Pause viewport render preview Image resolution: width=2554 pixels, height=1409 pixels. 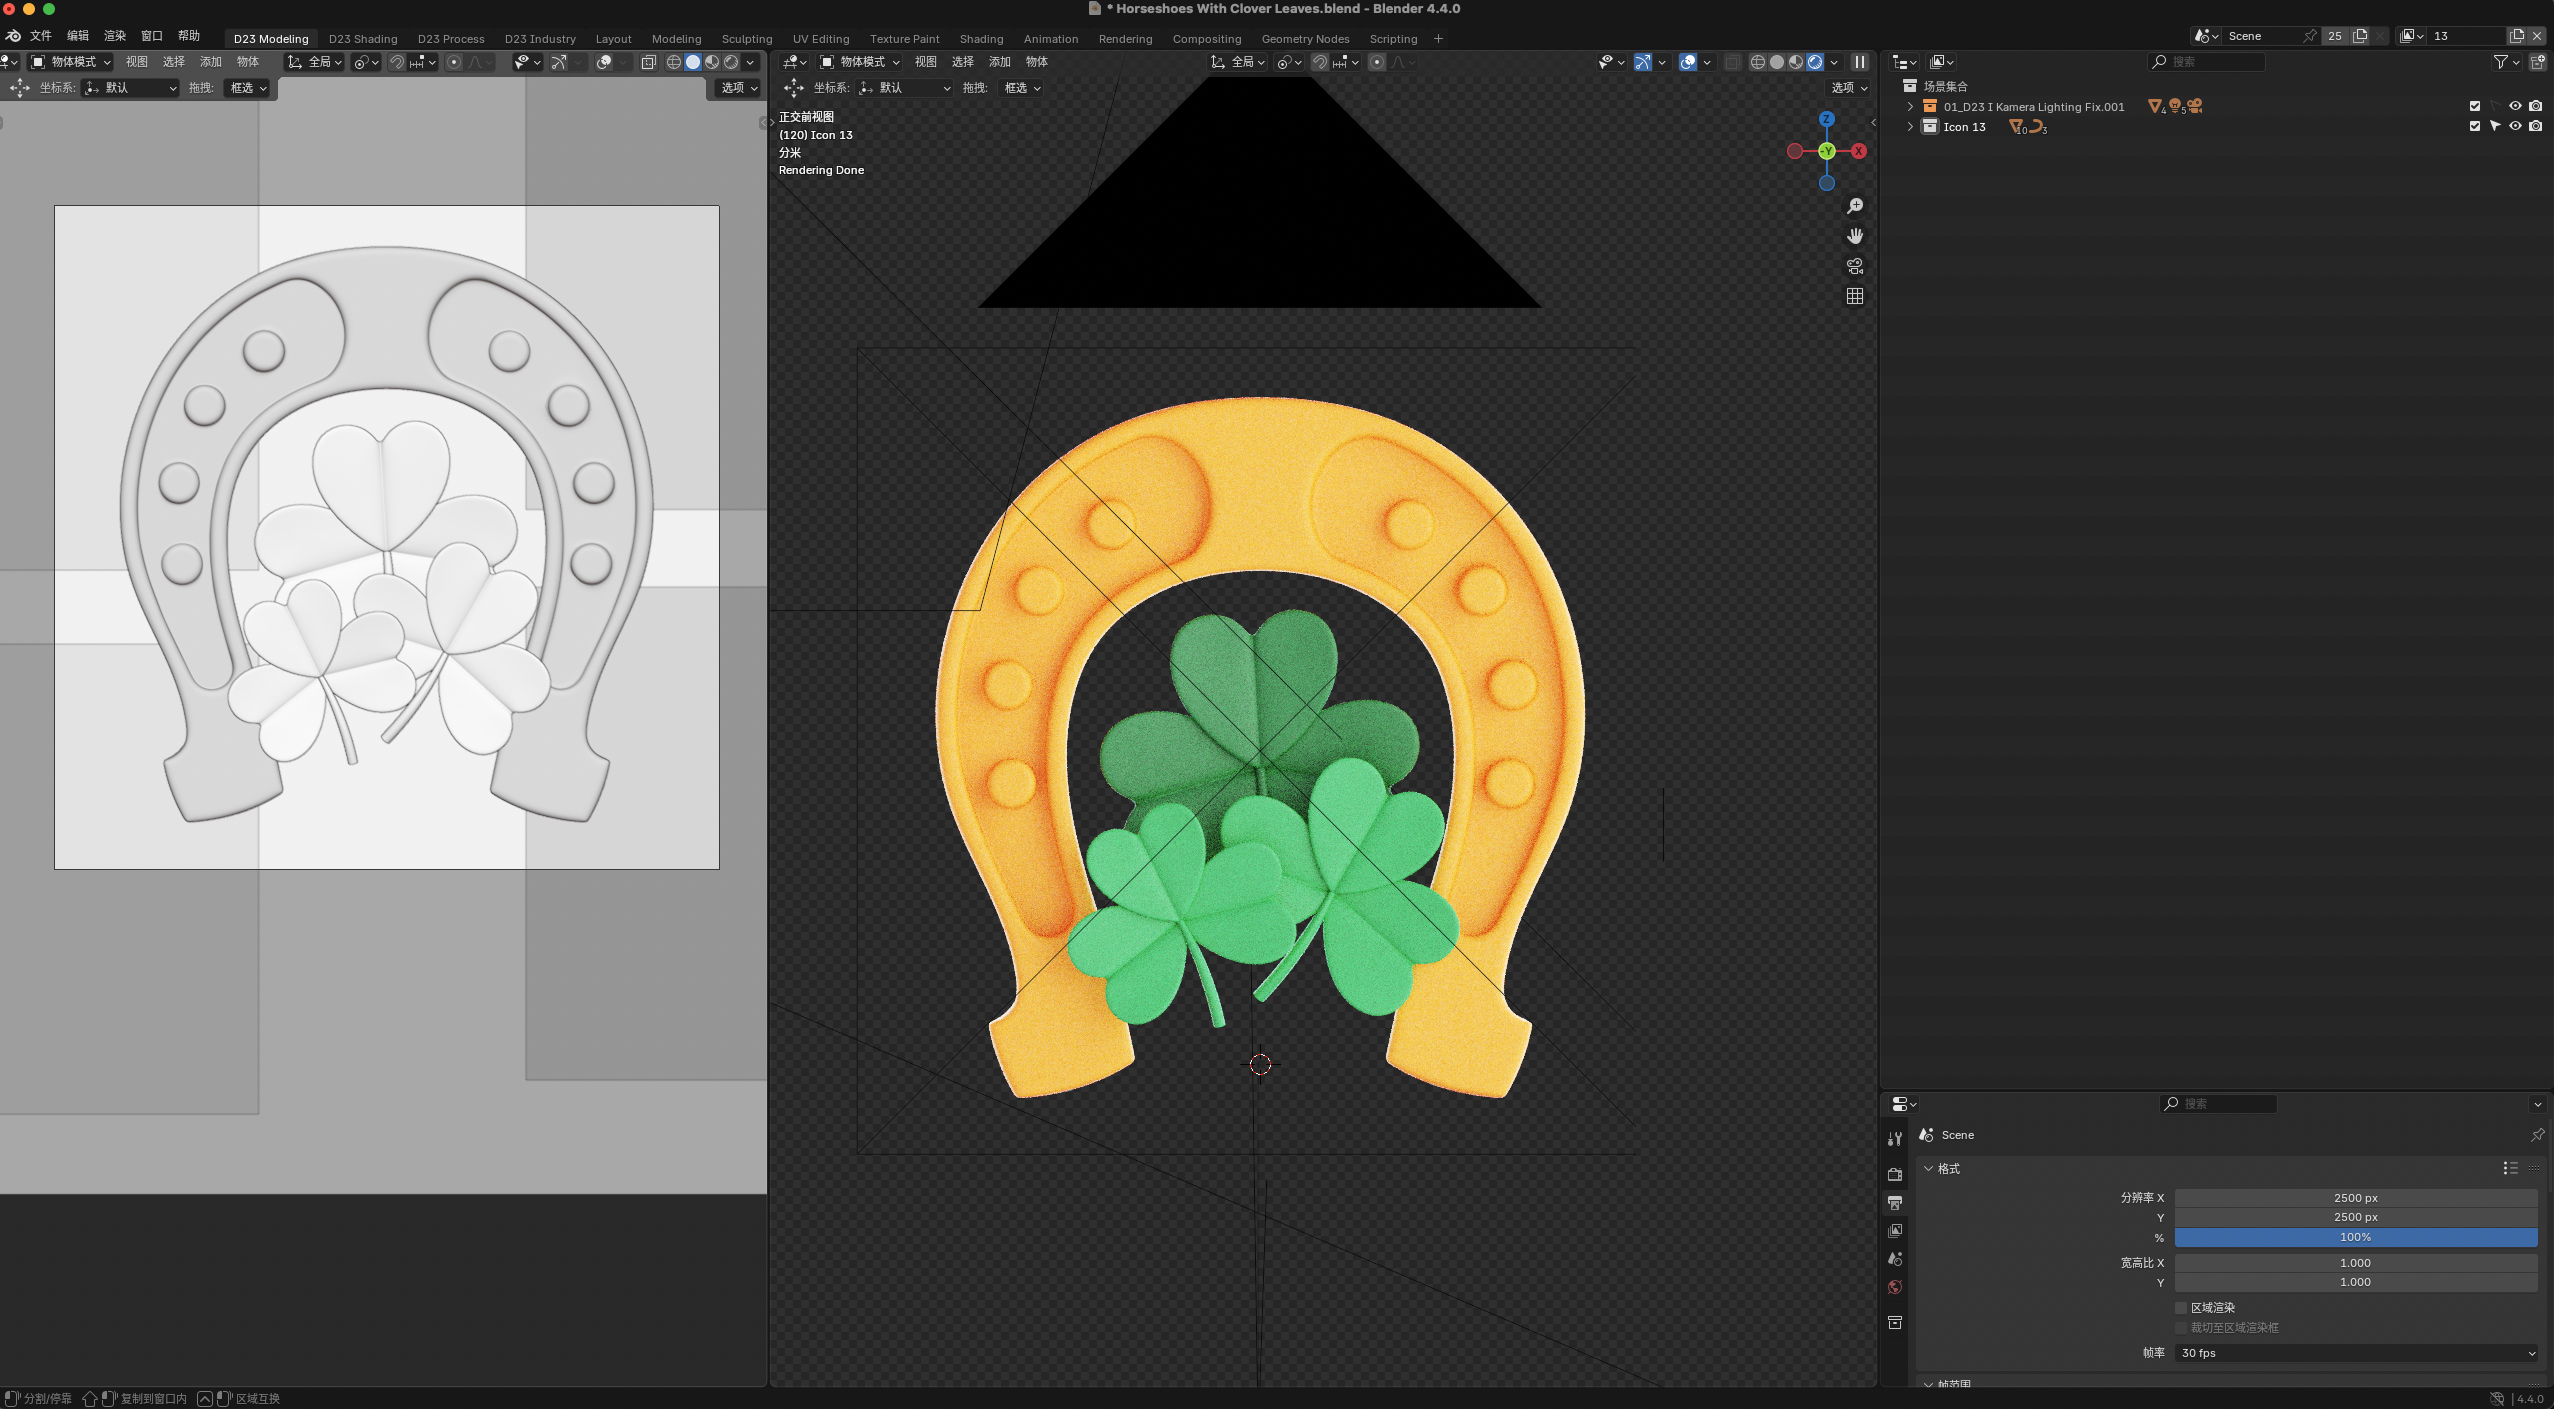[x=1860, y=62]
